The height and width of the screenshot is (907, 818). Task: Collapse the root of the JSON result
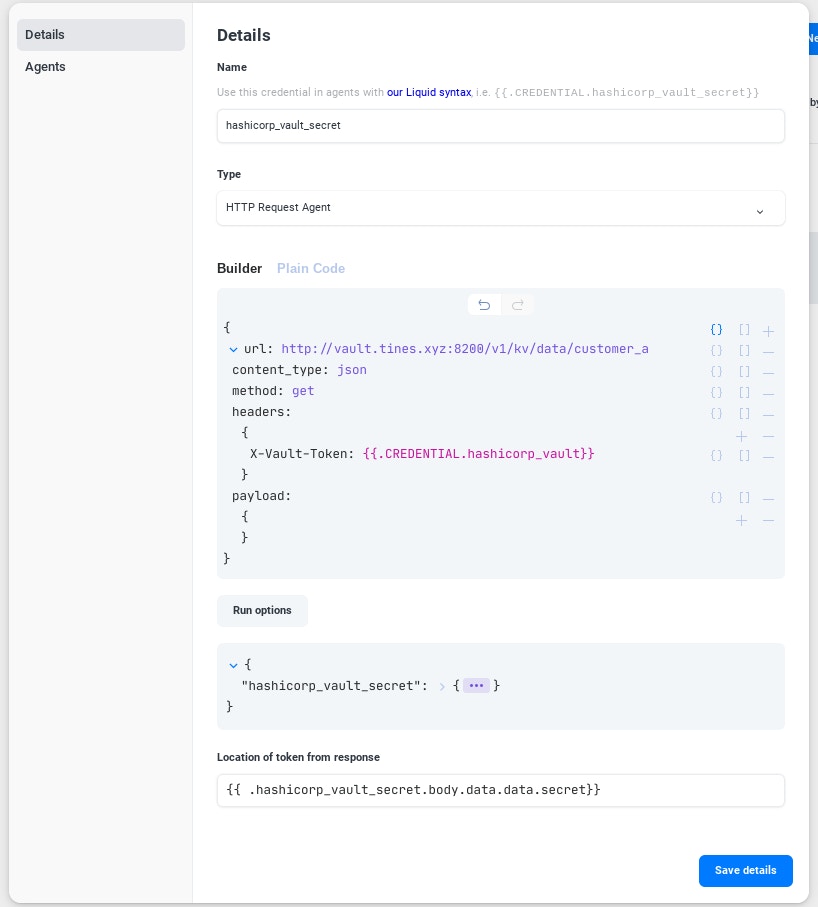(x=233, y=664)
